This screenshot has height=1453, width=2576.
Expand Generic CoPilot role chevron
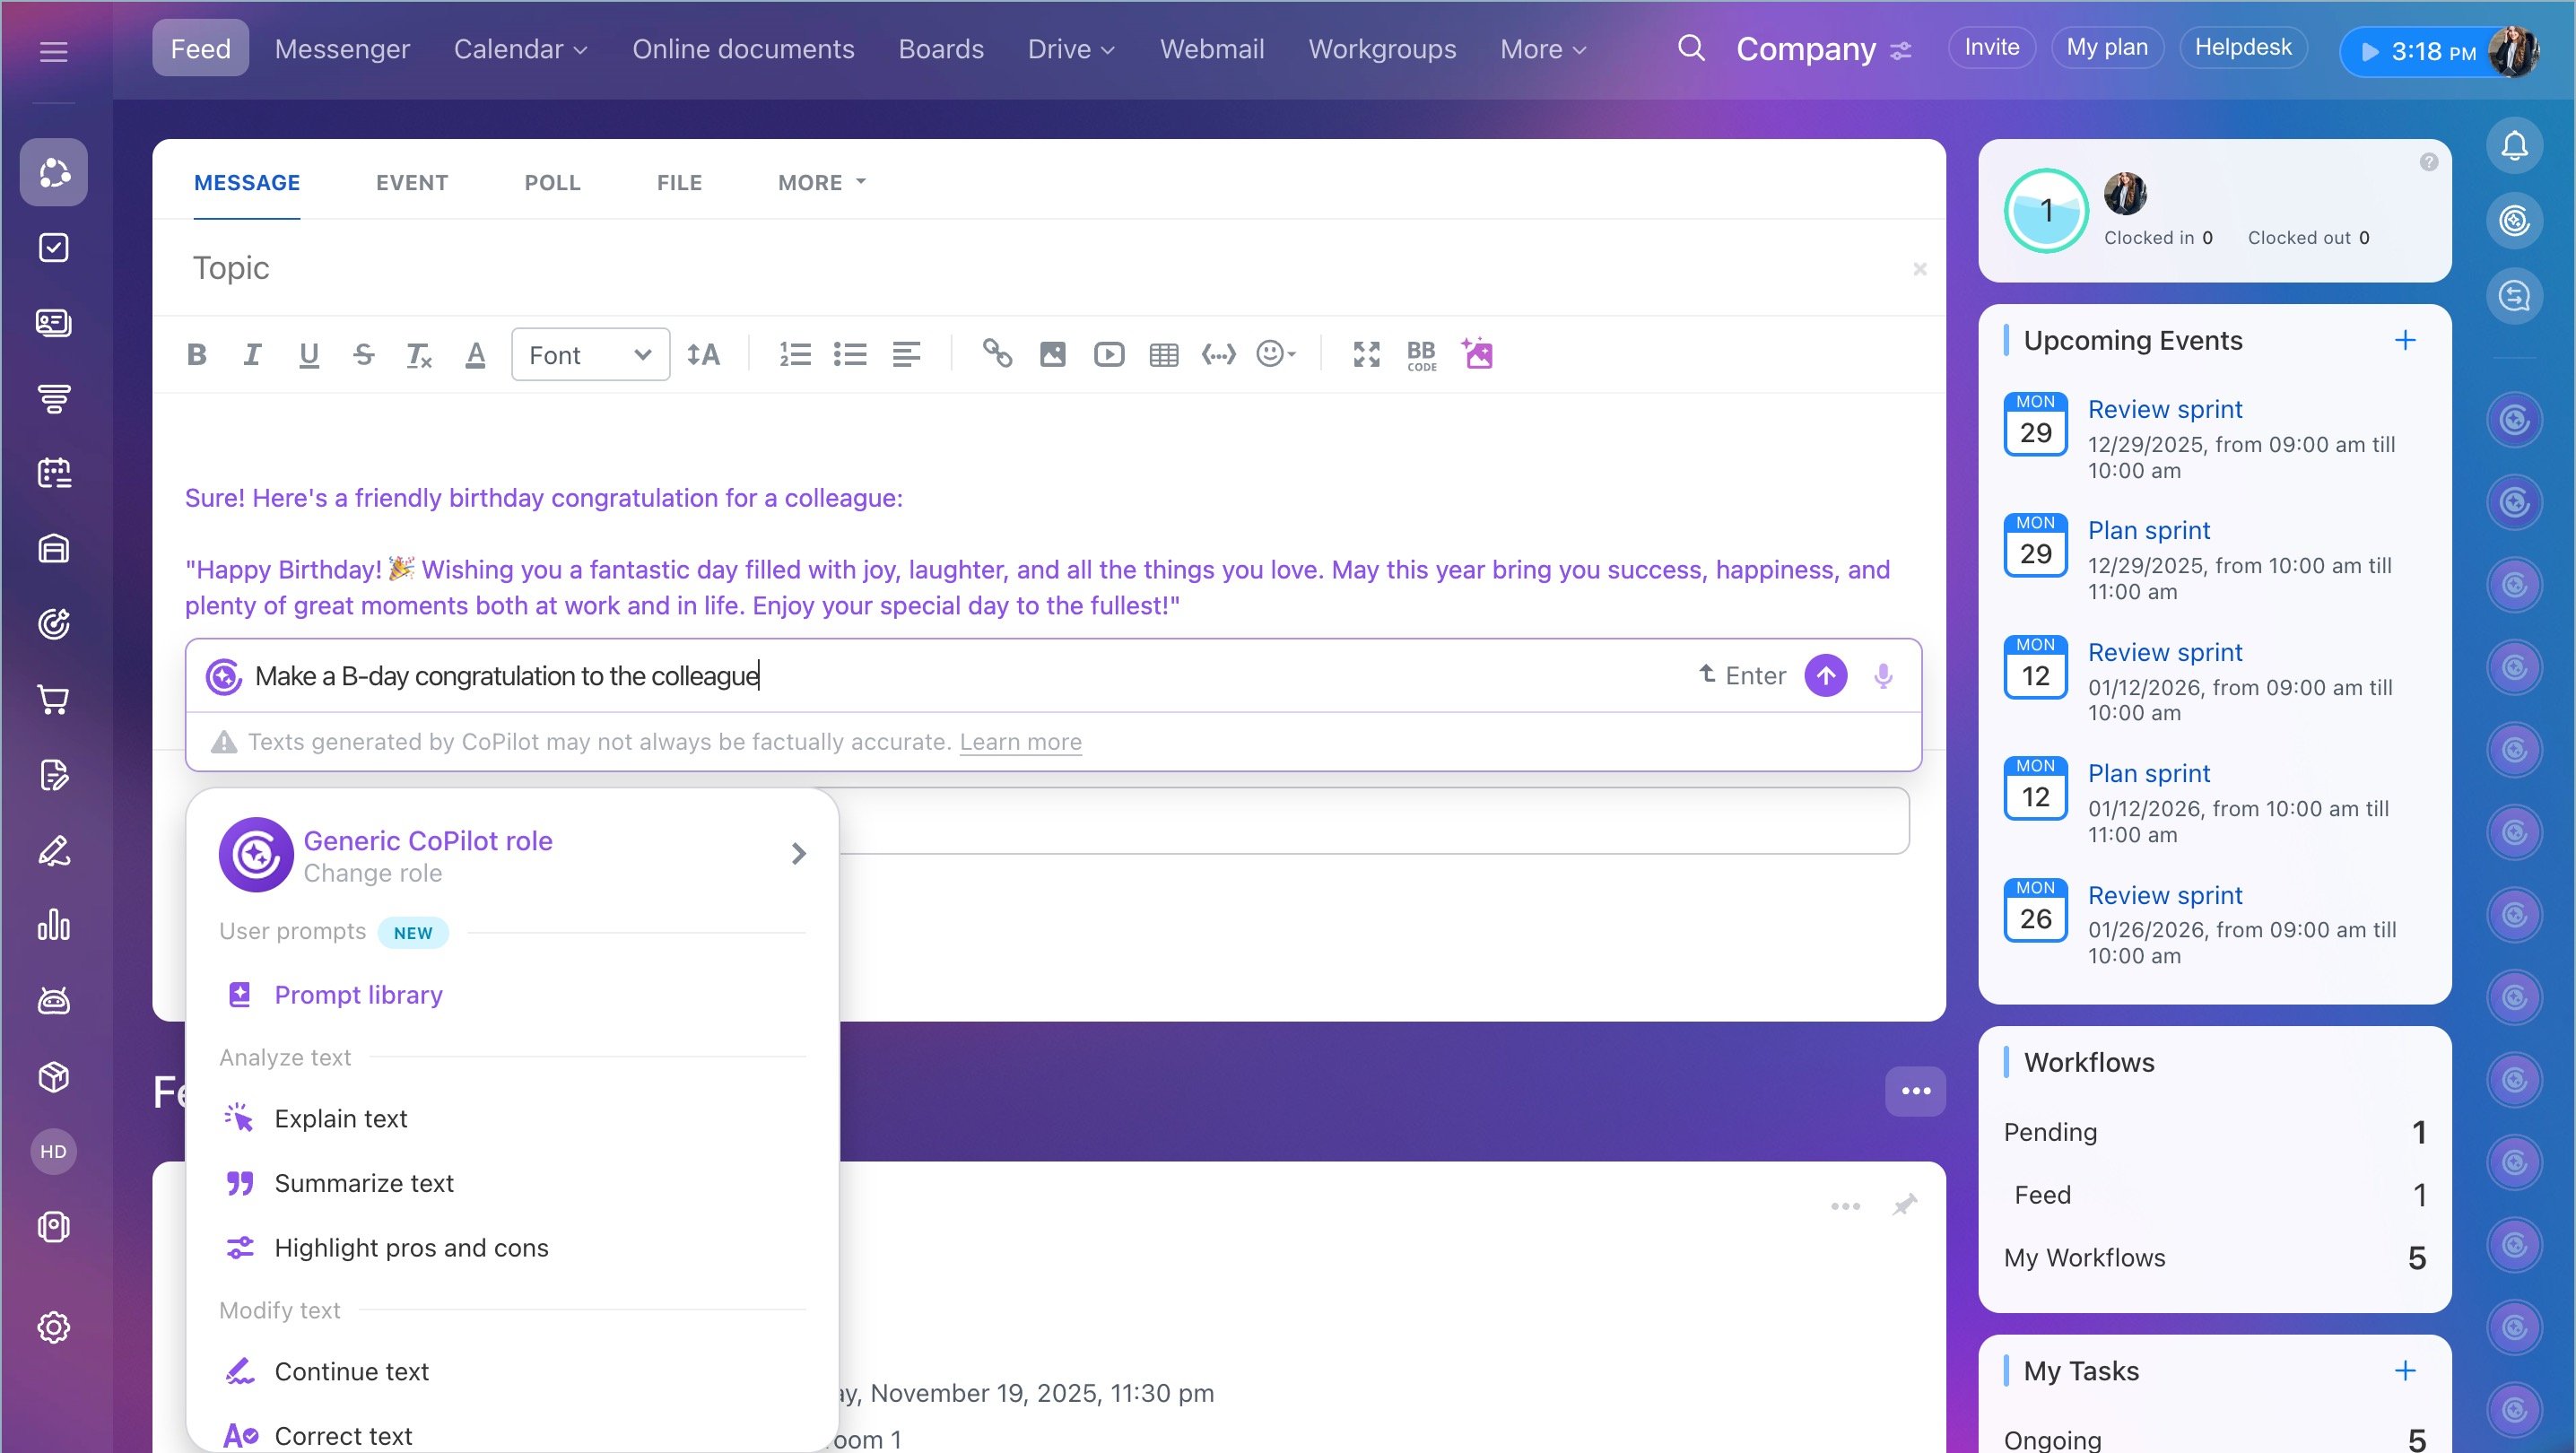pyautogui.click(x=798, y=854)
